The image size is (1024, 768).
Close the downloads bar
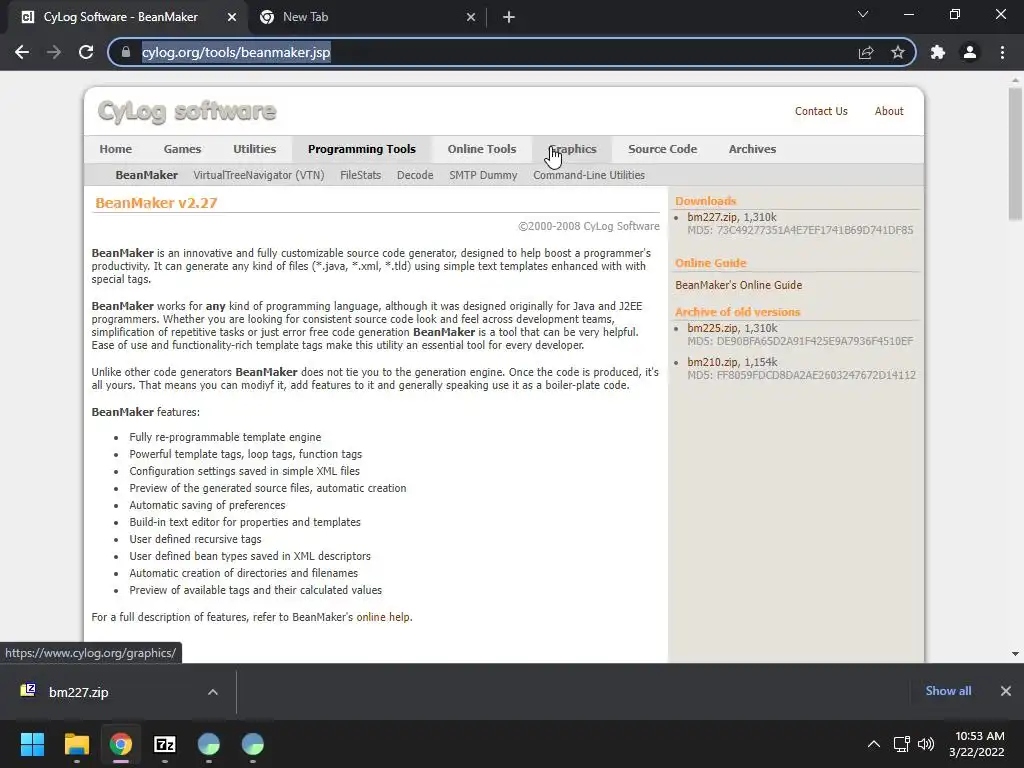1006,691
